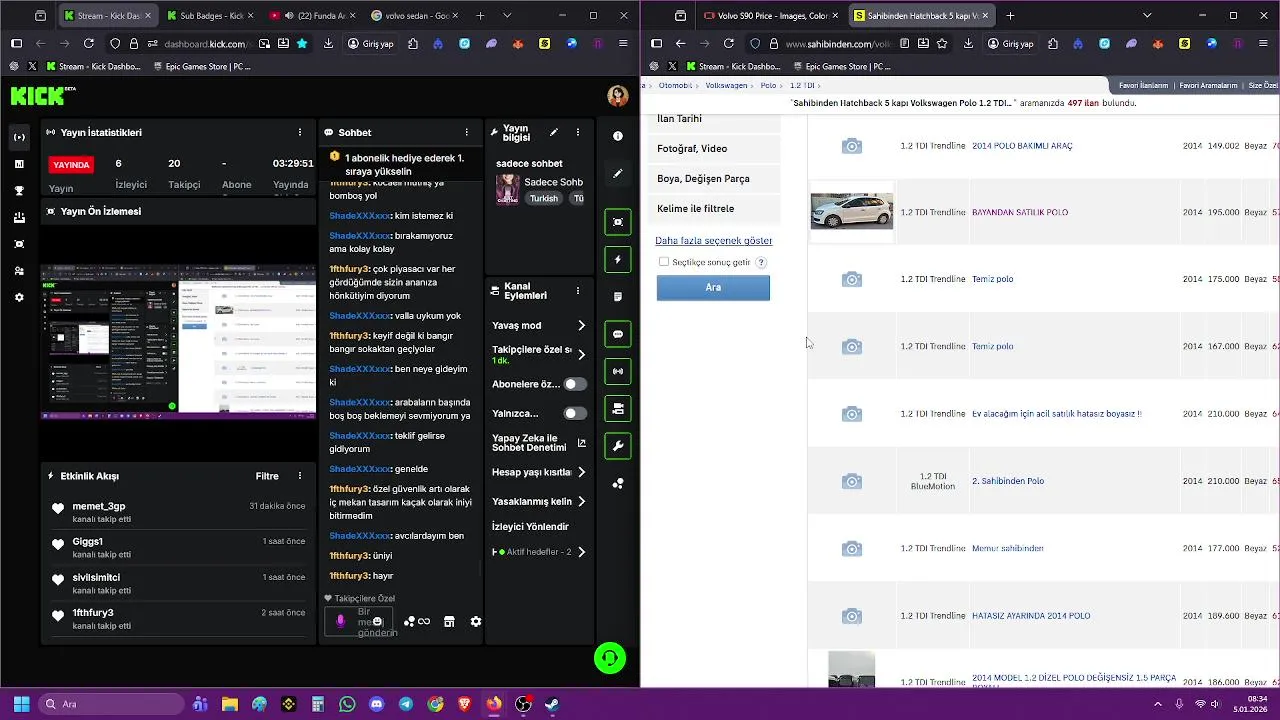Screen dimensions: 1280x720
Task: Open Yapay Zeka ile Sohbet Denetimi
Action: pyautogui.click(x=539, y=443)
